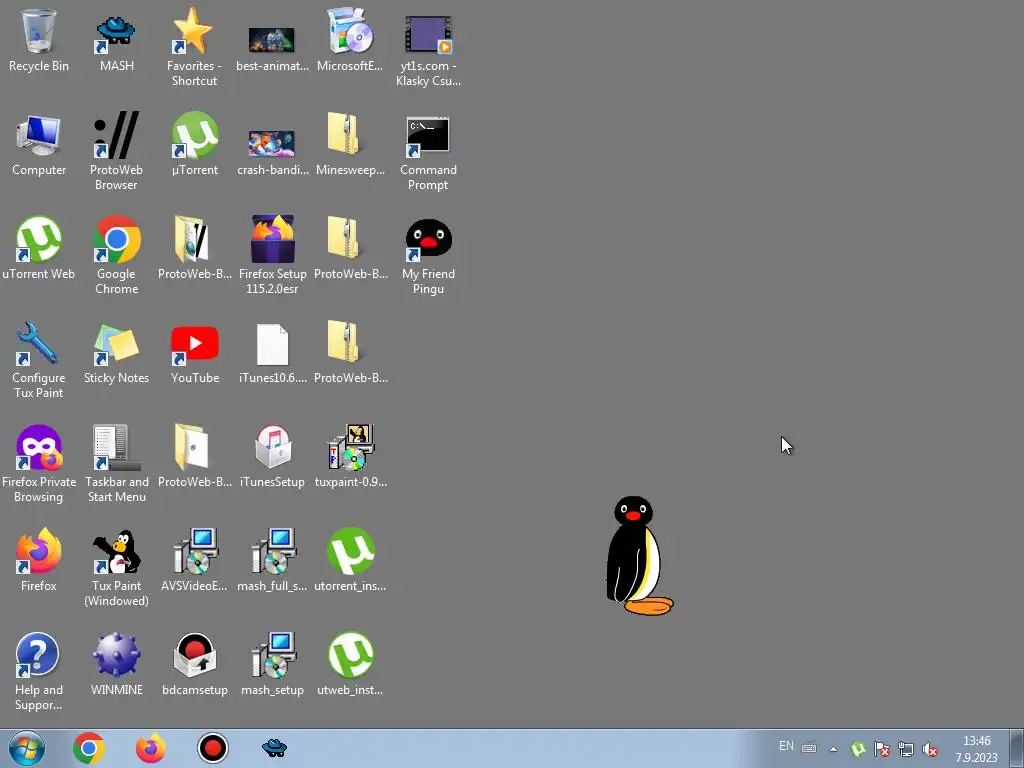Select the utweb_inst... installer icon
The width and height of the screenshot is (1024, 768).
tap(349, 664)
